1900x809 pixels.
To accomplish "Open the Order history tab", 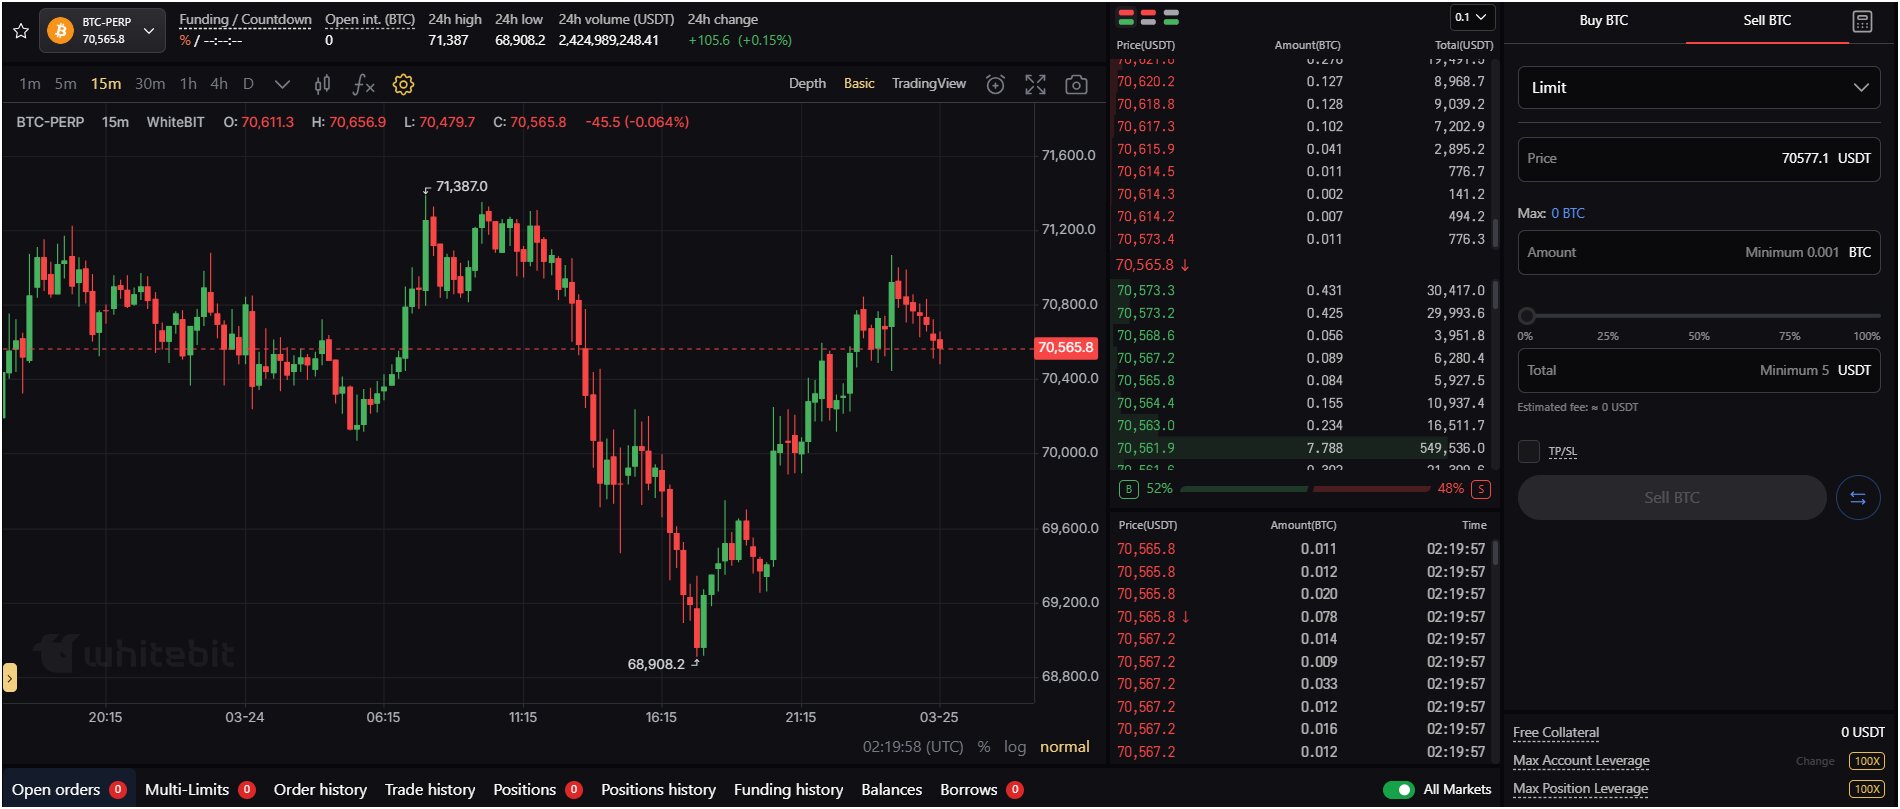I will (320, 790).
